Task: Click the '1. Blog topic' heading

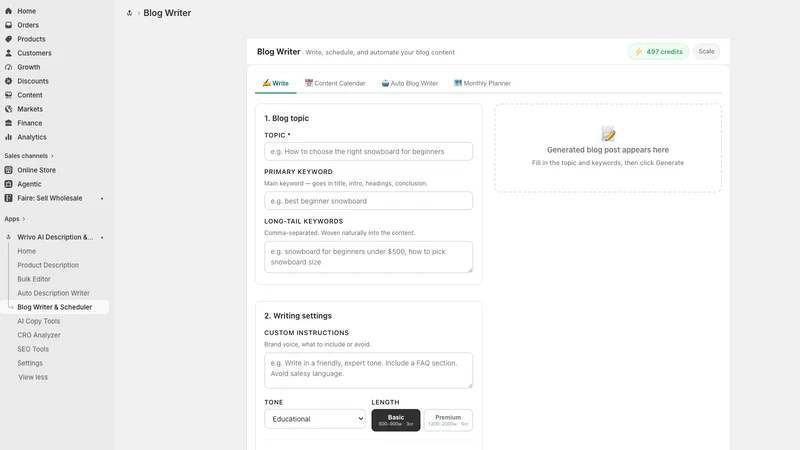Action: click(286, 118)
